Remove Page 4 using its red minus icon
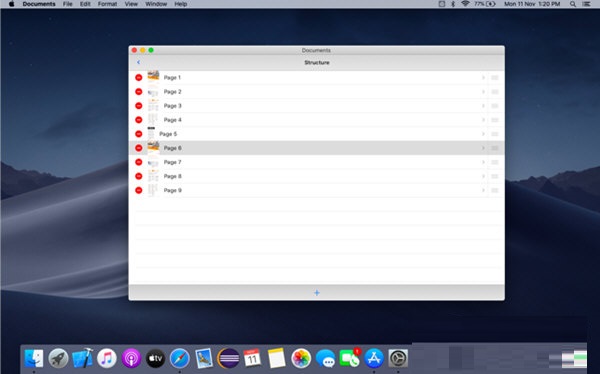 (139, 120)
